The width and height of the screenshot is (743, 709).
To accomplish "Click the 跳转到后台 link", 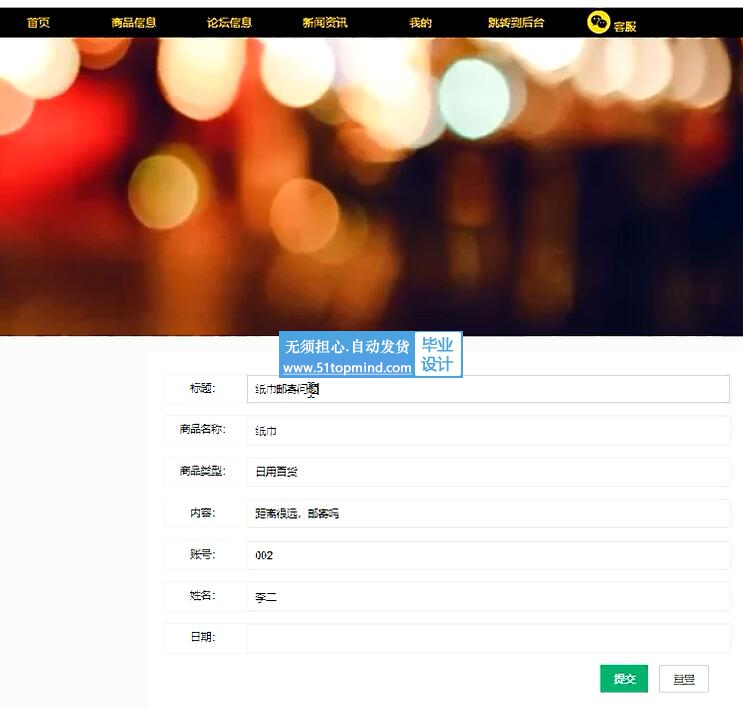I will [516, 22].
